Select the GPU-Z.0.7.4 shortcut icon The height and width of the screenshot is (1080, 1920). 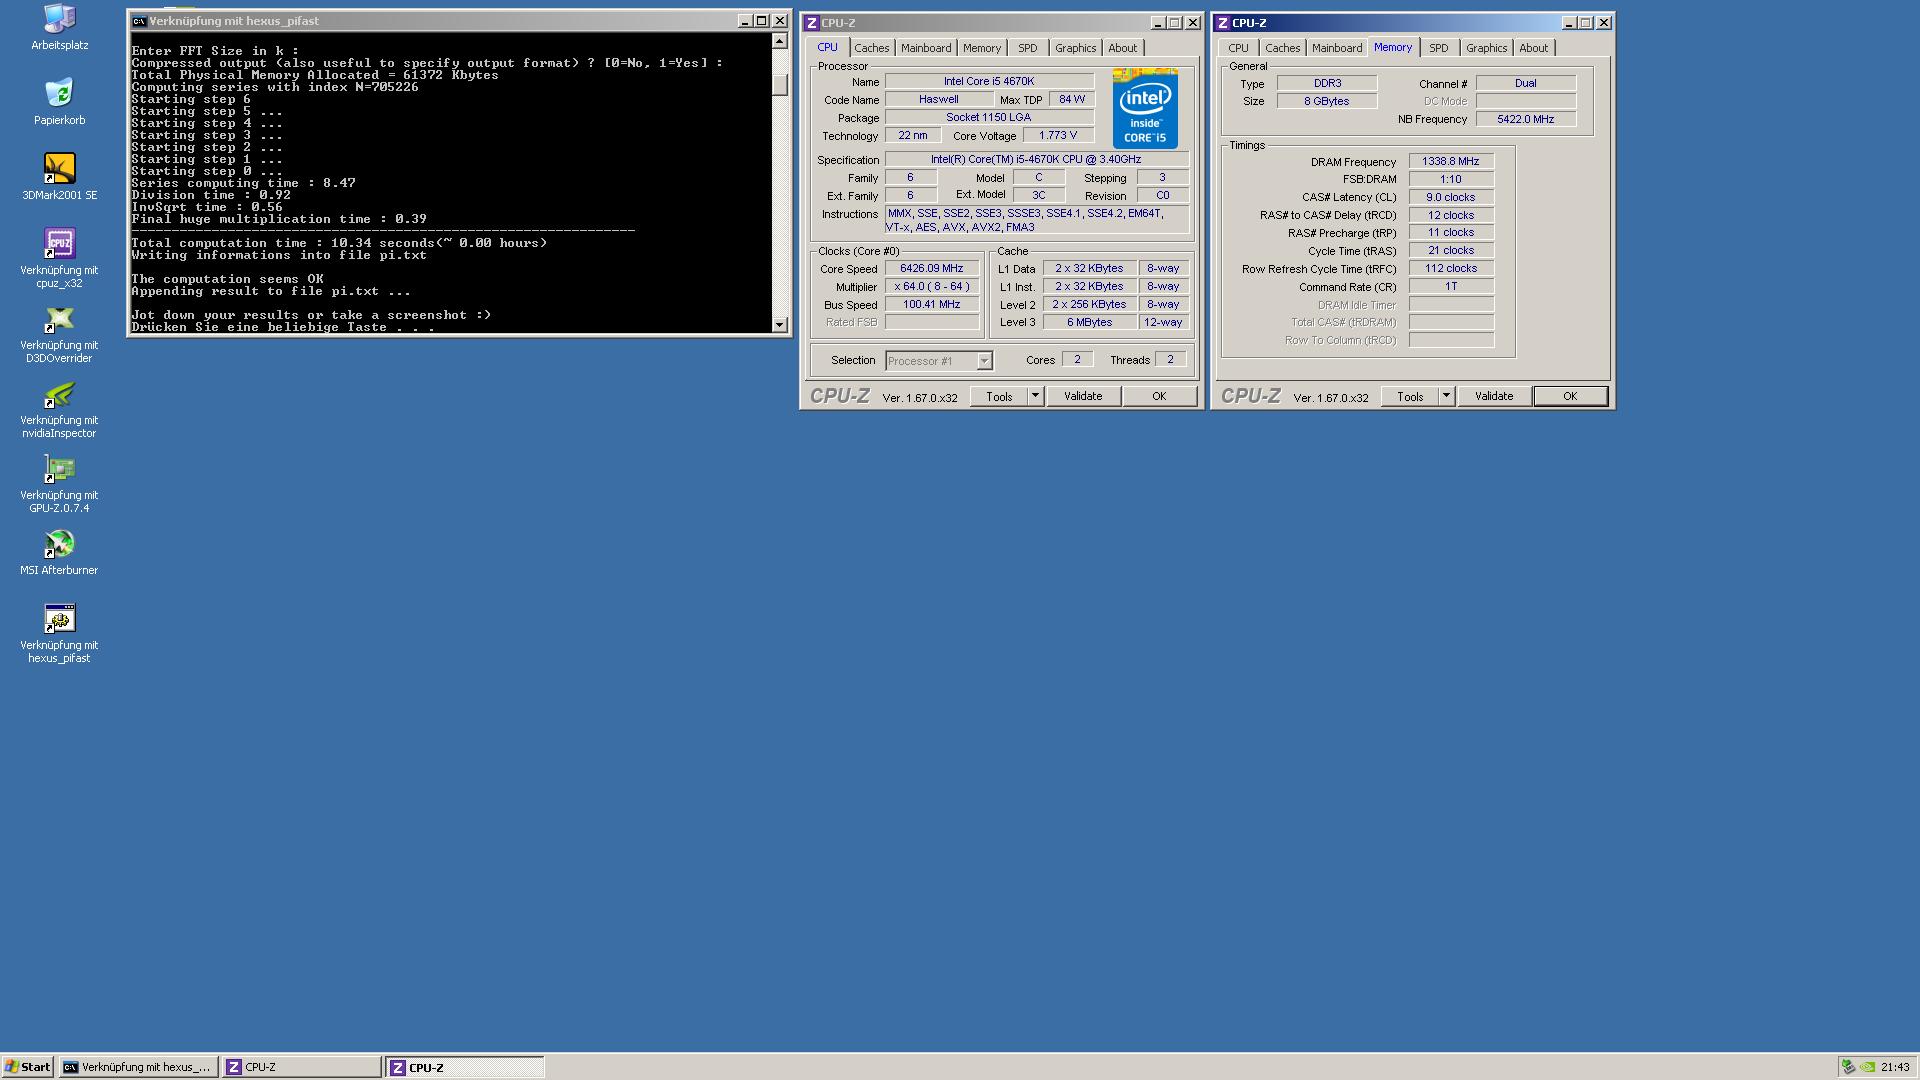[x=59, y=483]
